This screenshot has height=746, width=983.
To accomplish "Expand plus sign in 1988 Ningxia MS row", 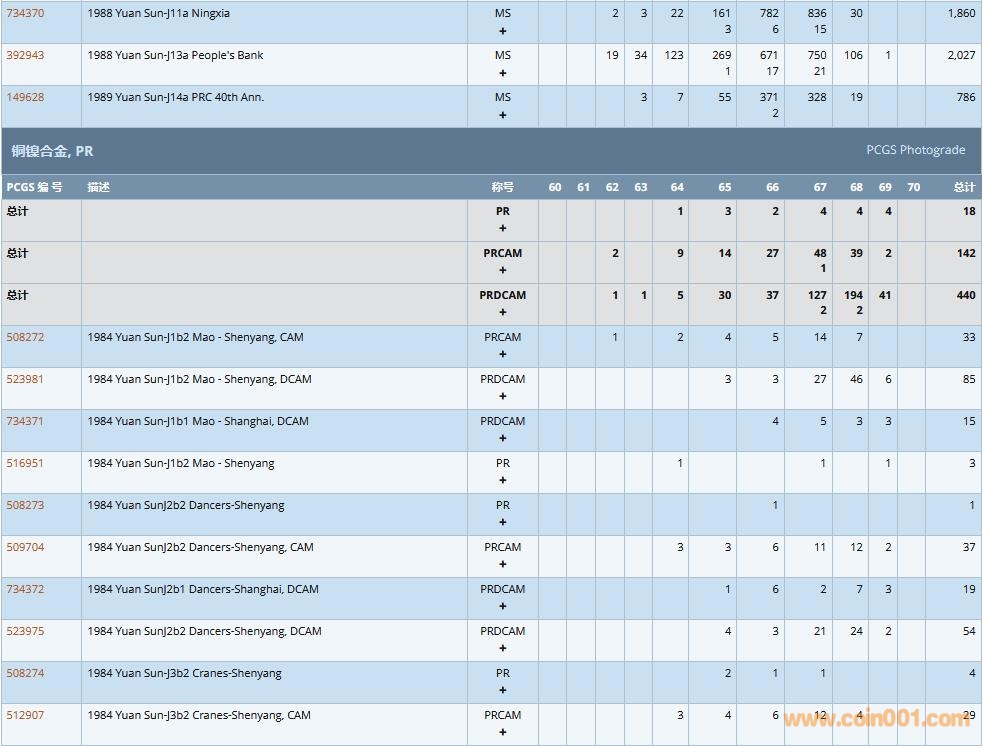I will 502,31.
